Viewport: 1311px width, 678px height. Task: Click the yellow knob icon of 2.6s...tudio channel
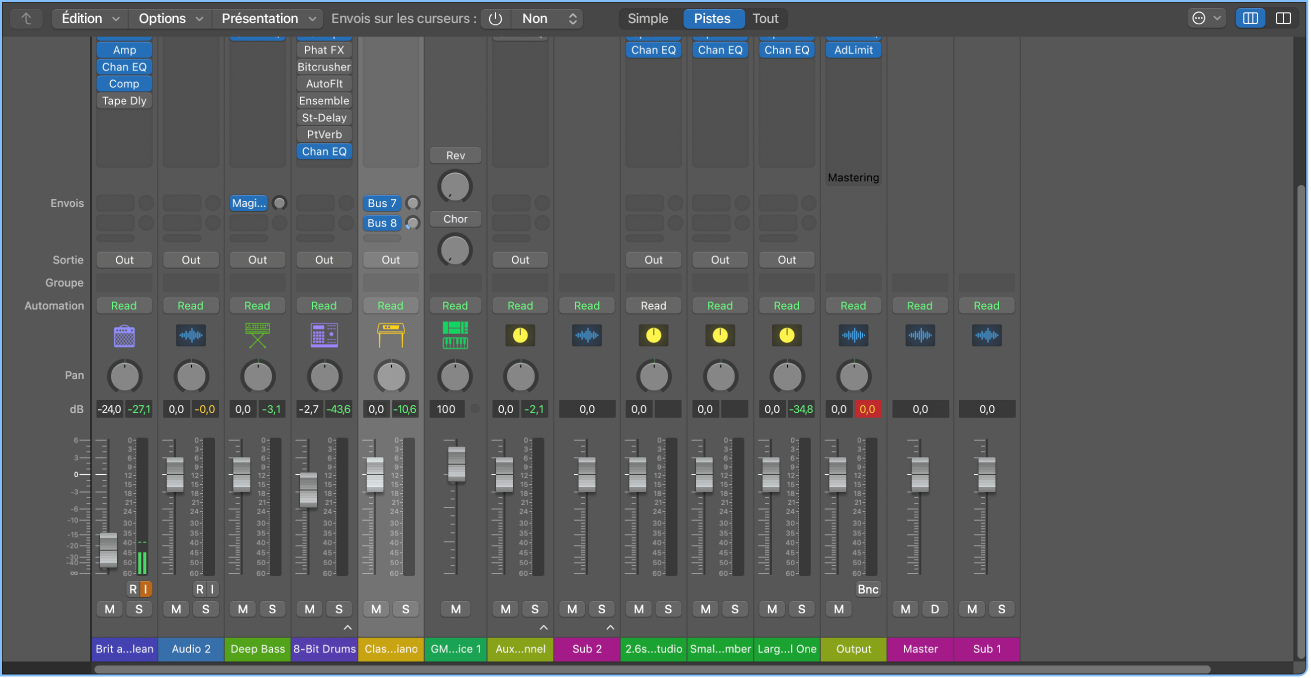[x=653, y=336]
